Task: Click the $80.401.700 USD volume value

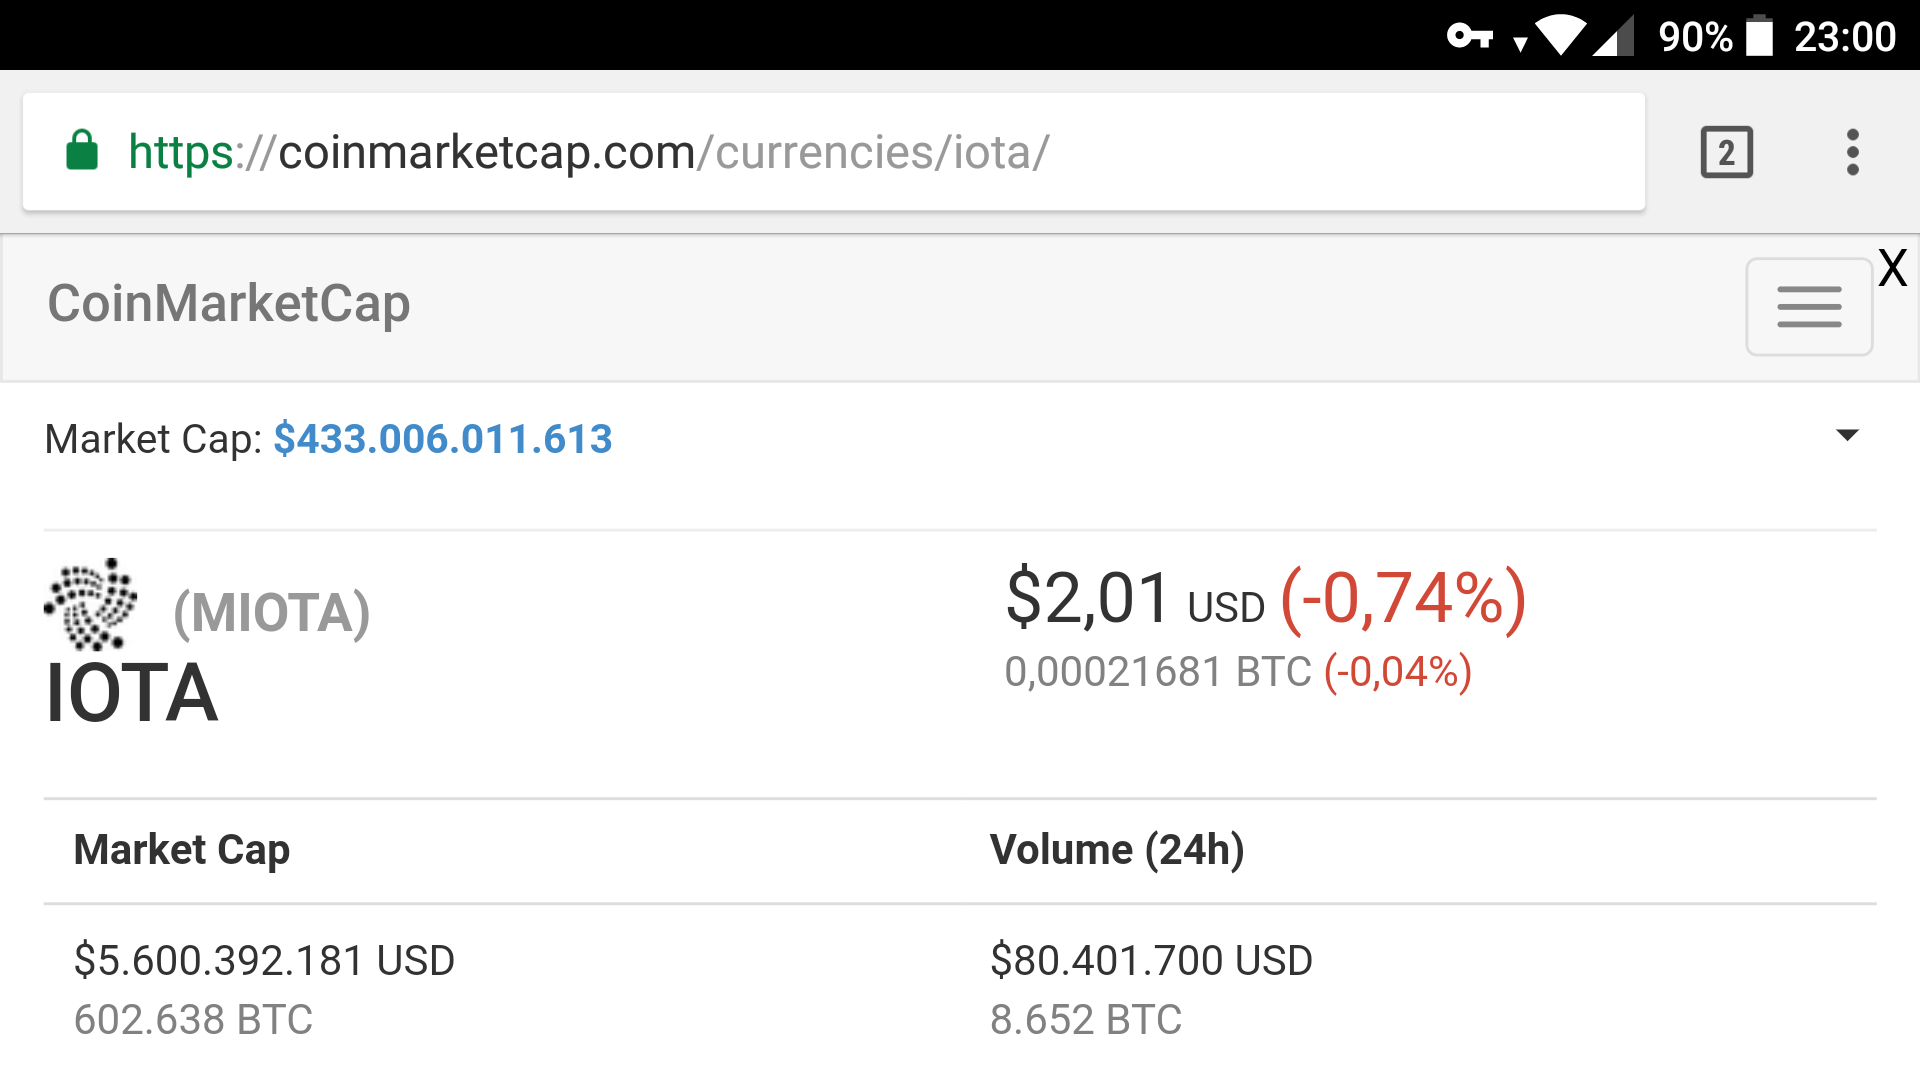Action: click(1151, 961)
